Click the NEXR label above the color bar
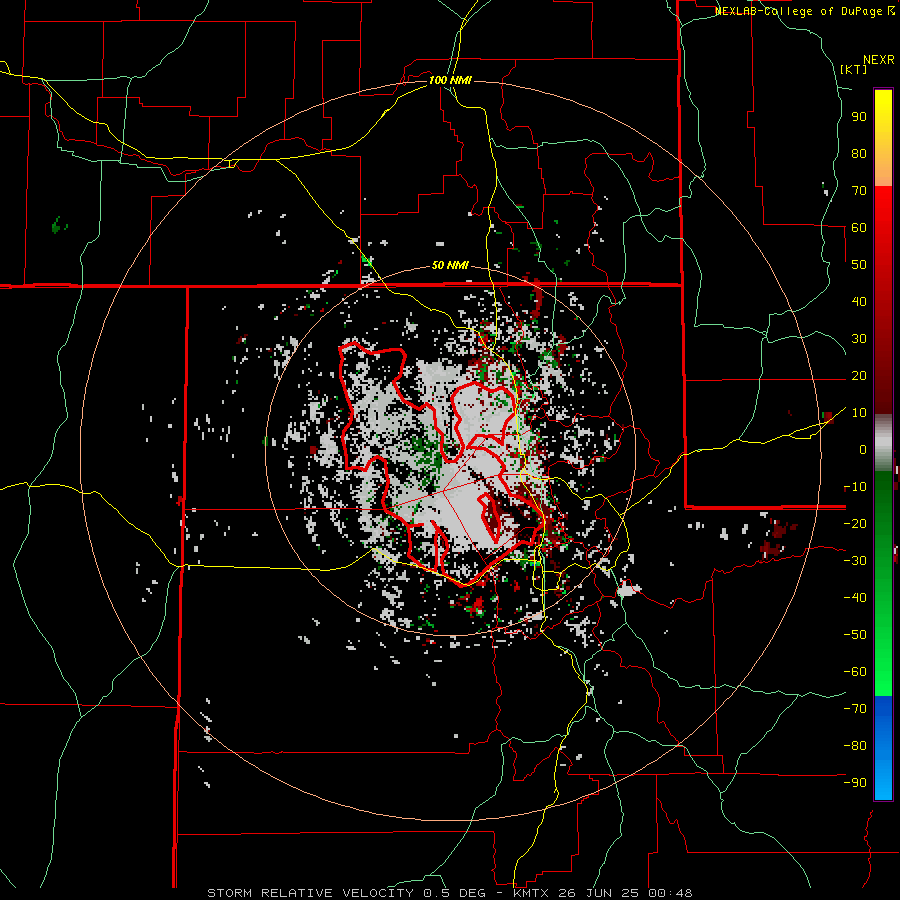Image resolution: width=900 pixels, height=900 pixels. coord(879,60)
